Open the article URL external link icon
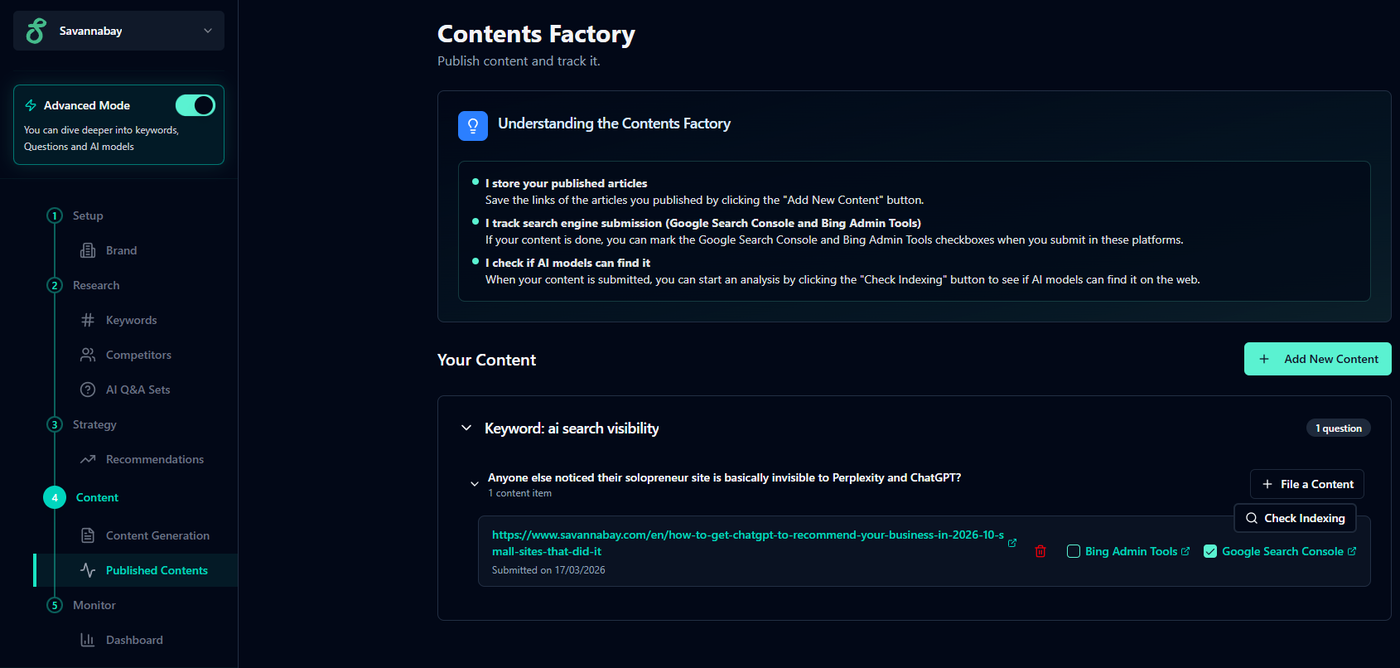Screen dimensions: 1400x668 point(1012,543)
